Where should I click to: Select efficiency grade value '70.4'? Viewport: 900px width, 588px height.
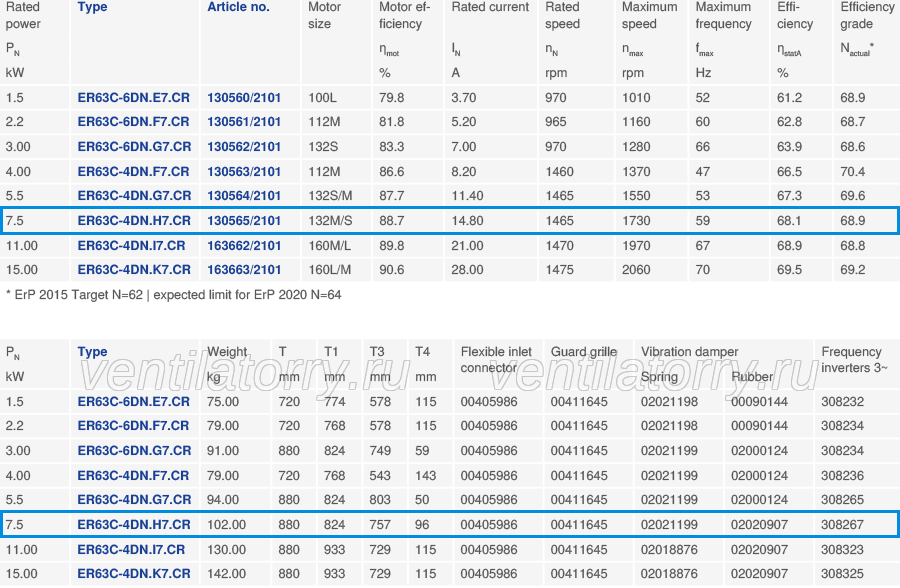coord(852,172)
